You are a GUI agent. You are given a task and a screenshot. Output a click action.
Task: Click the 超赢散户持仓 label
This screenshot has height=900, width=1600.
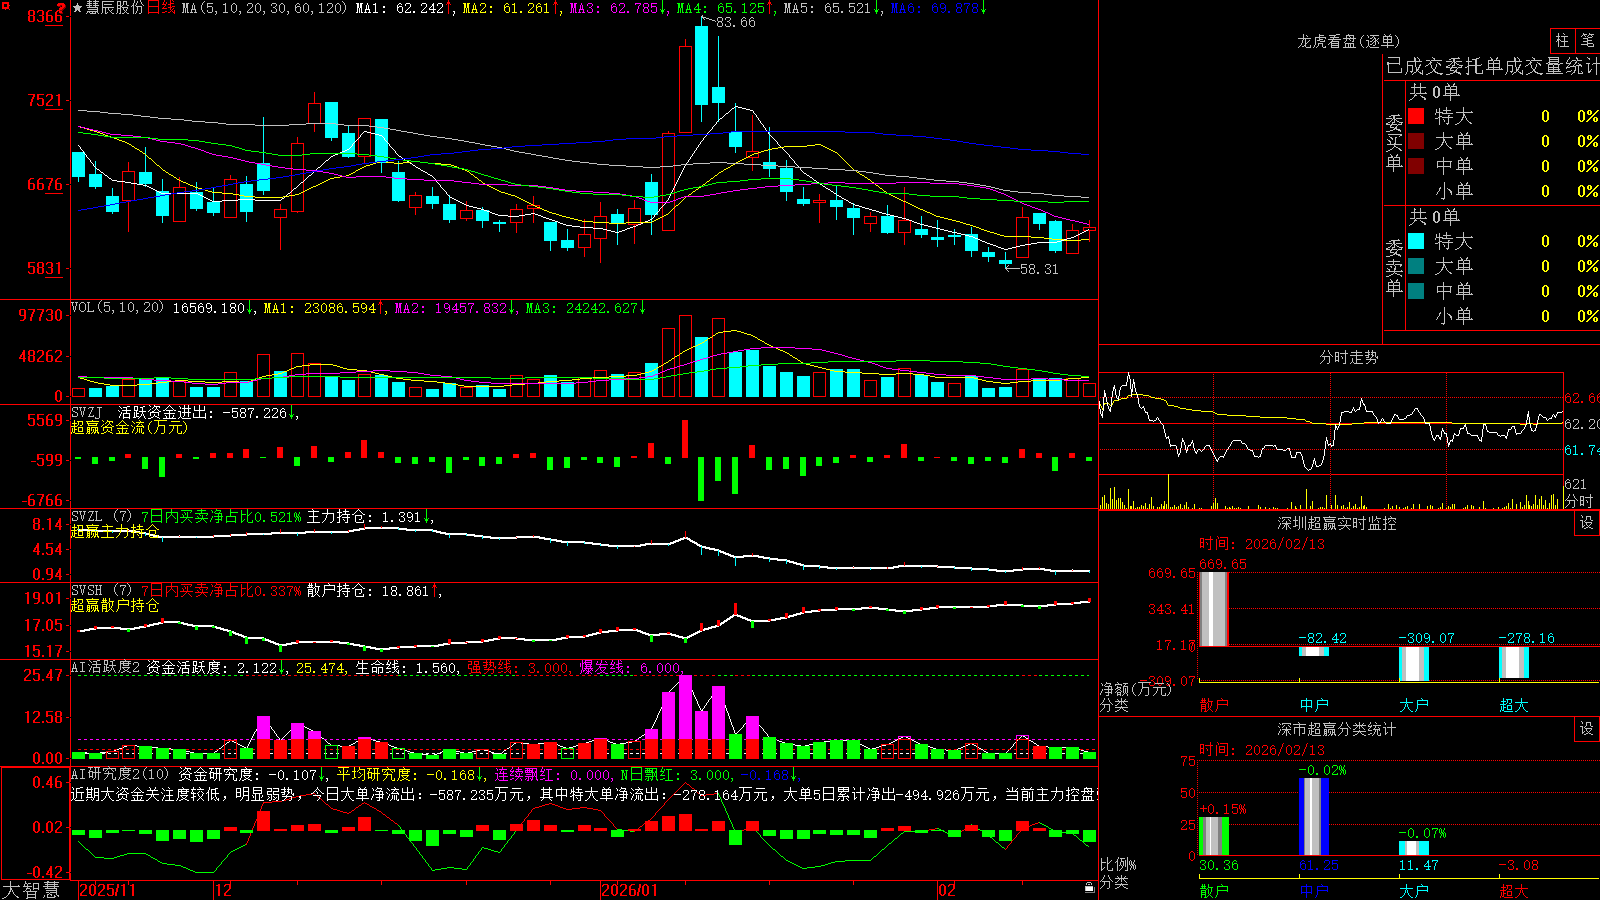point(115,605)
